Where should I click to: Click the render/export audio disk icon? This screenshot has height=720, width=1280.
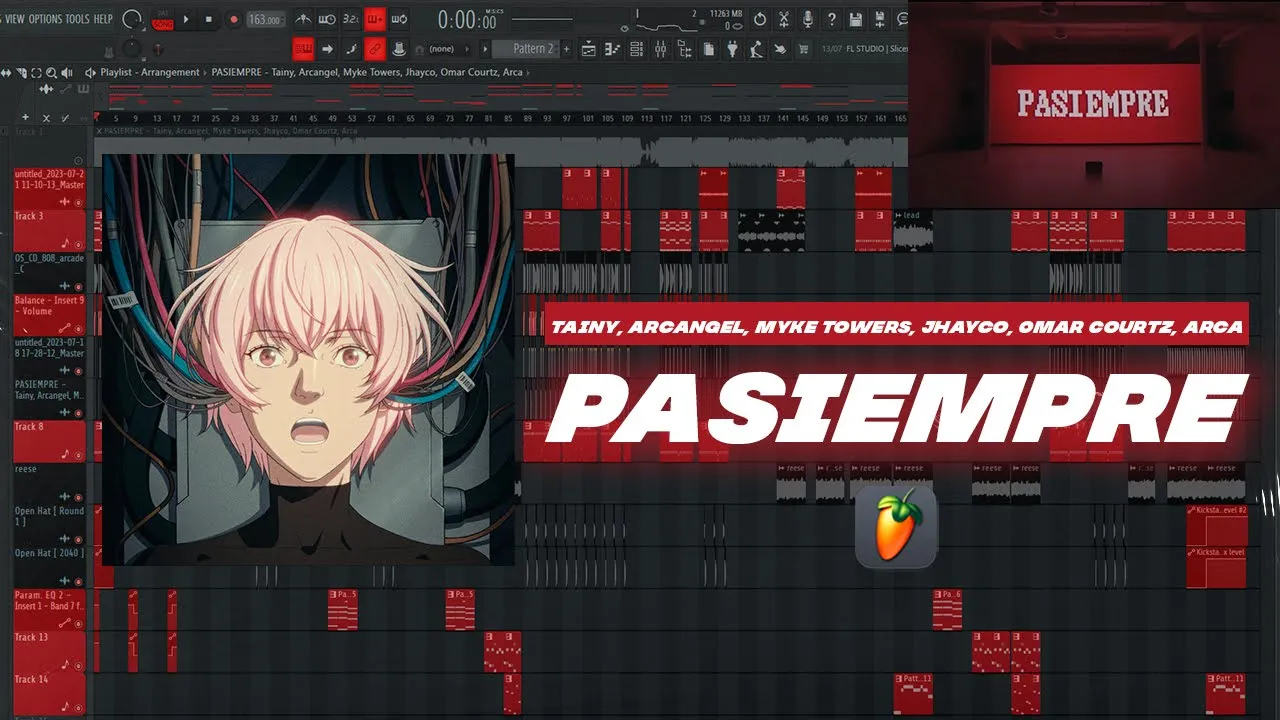click(x=880, y=19)
